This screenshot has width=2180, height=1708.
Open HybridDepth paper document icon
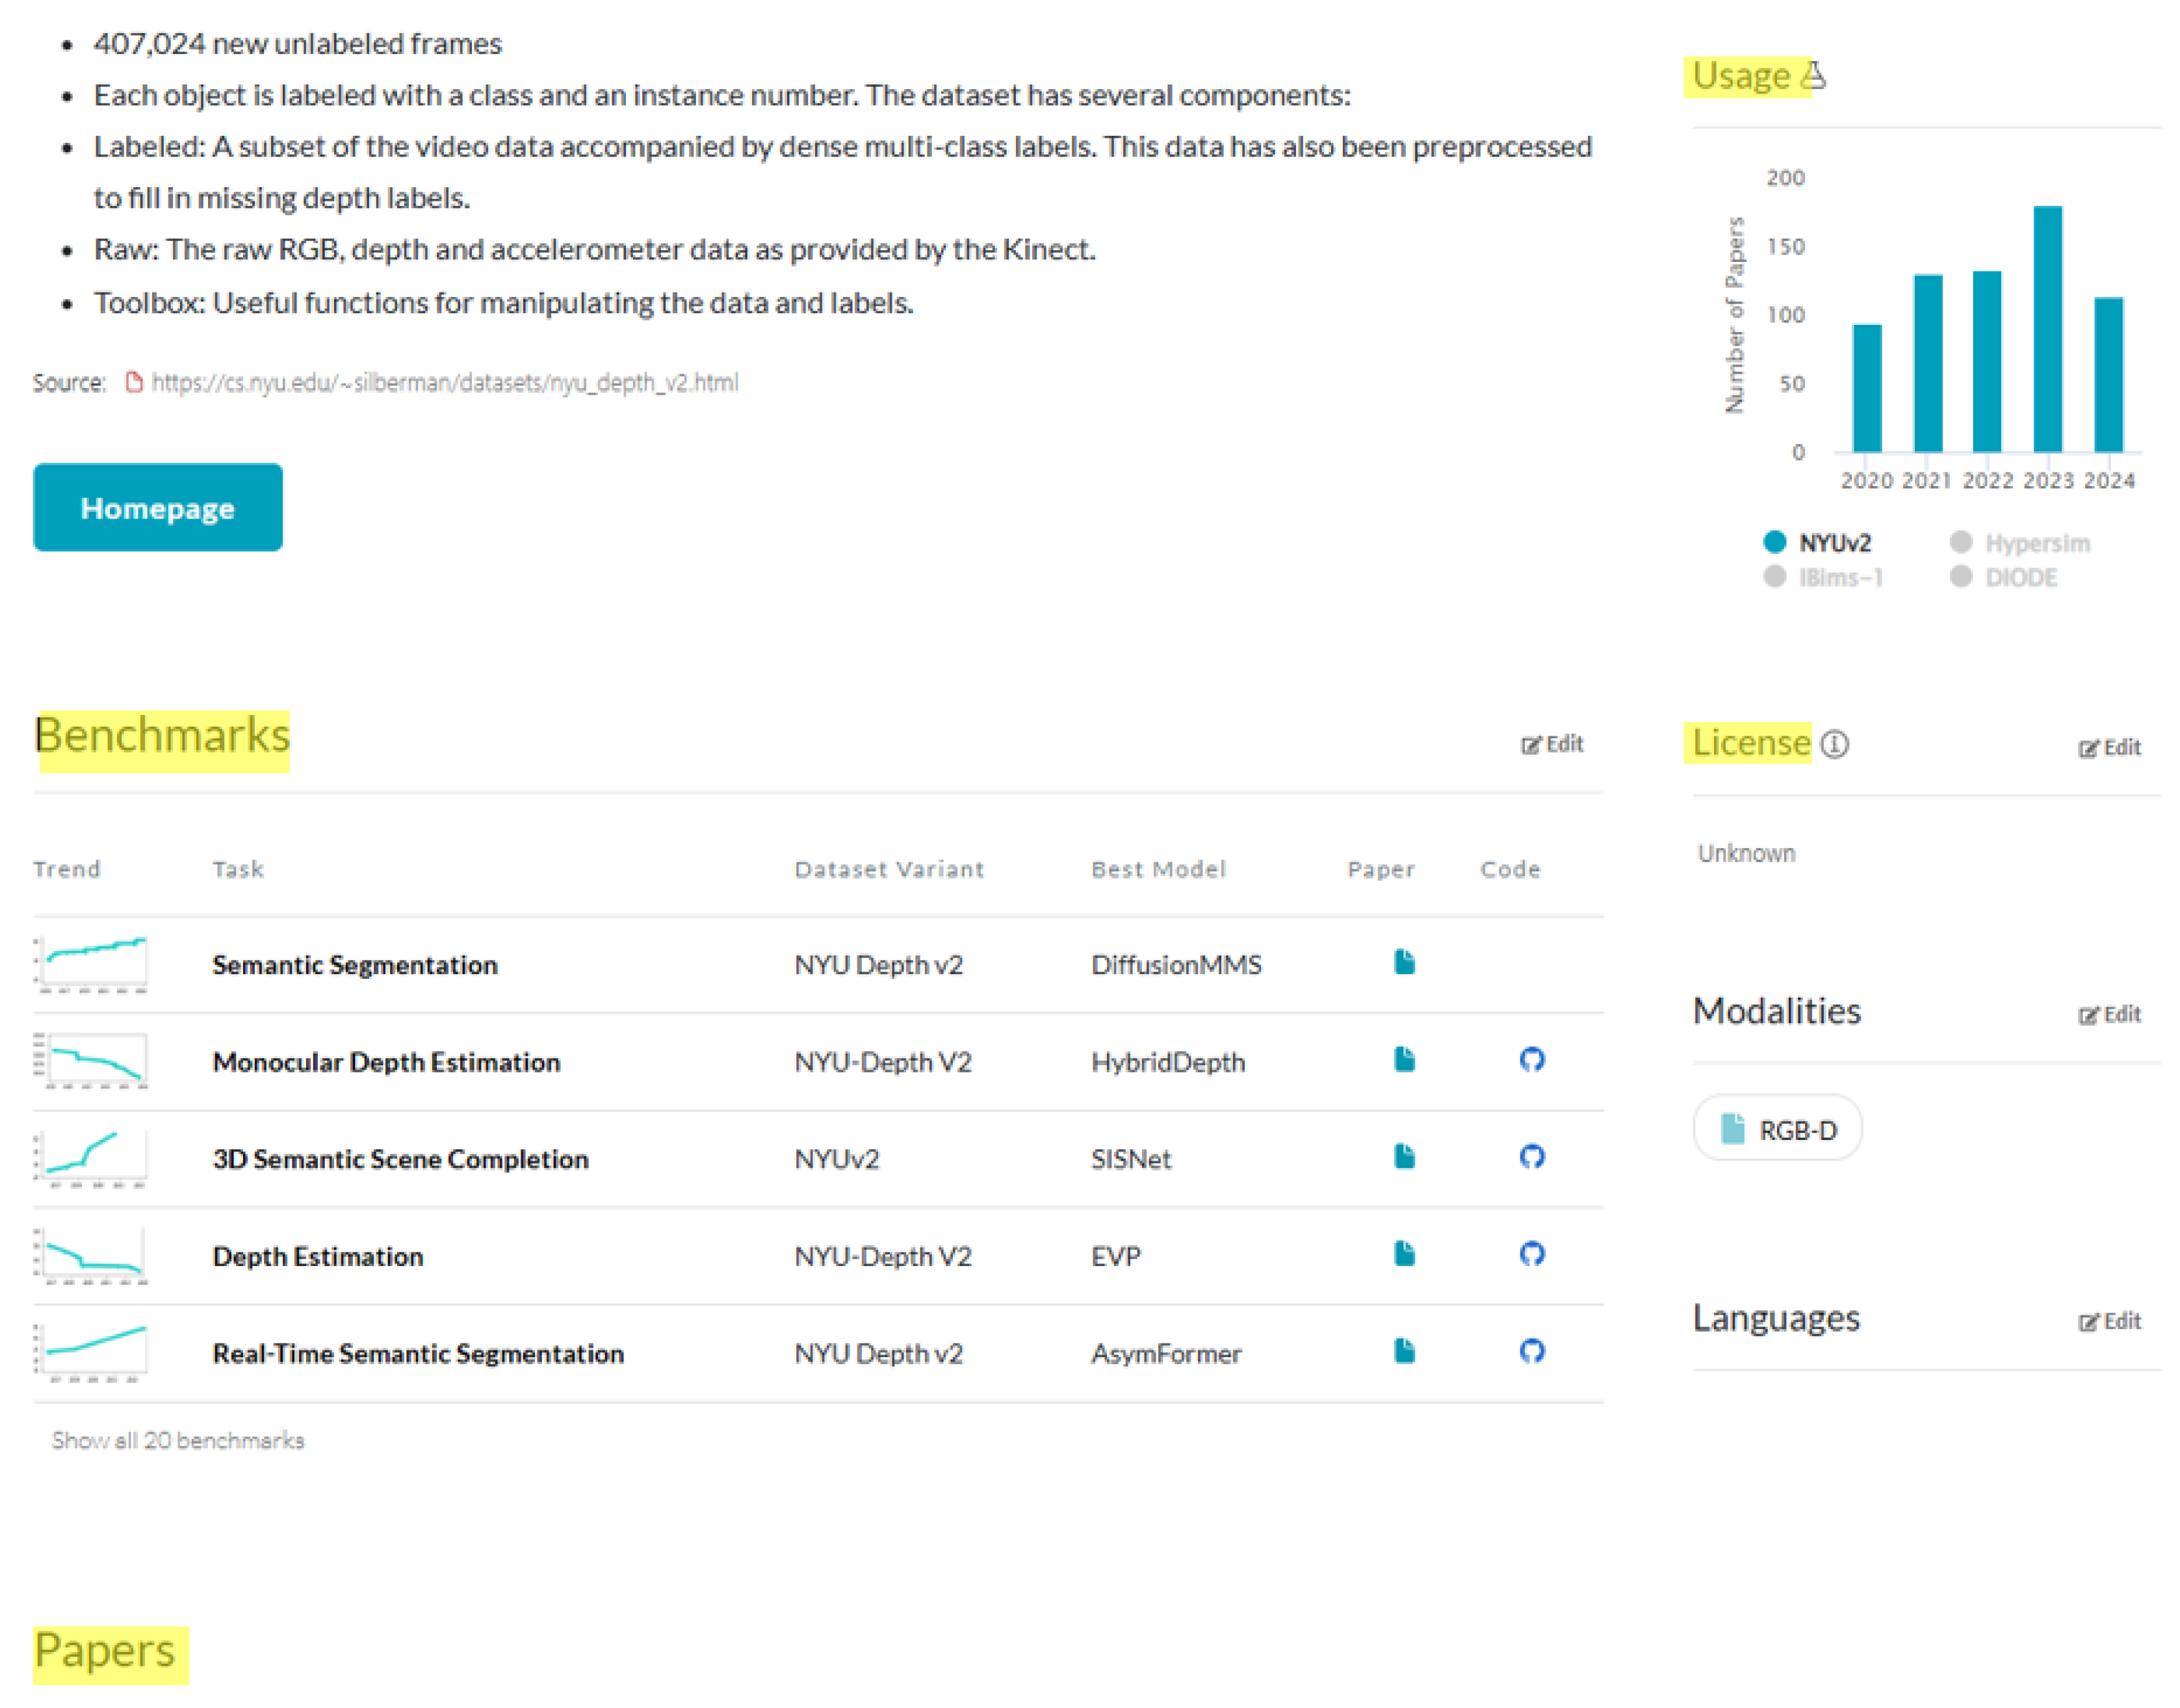pyautogui.click(x=1403, y=1059)
